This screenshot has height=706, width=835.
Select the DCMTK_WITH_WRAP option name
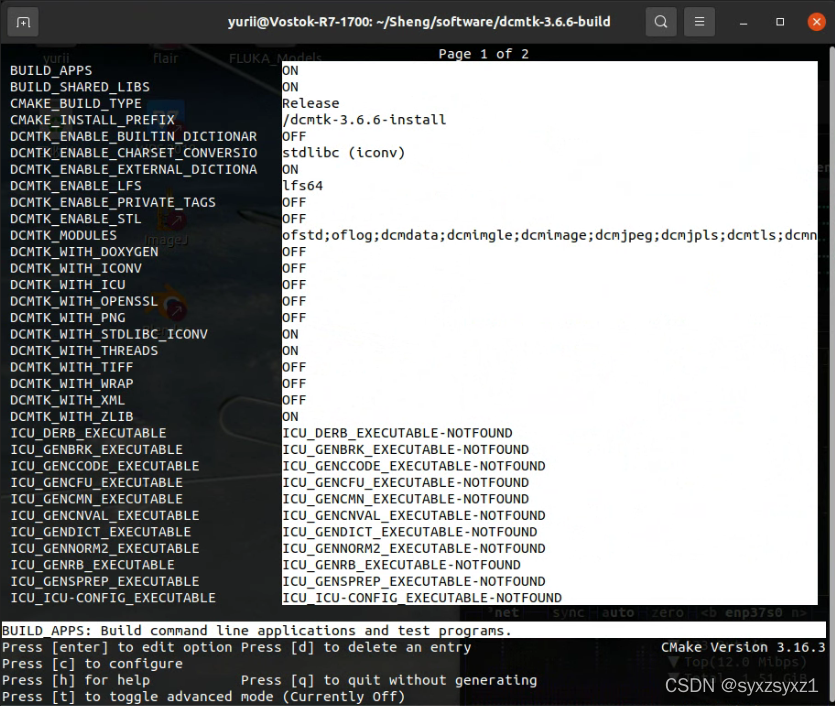click(x=71, y=384)
